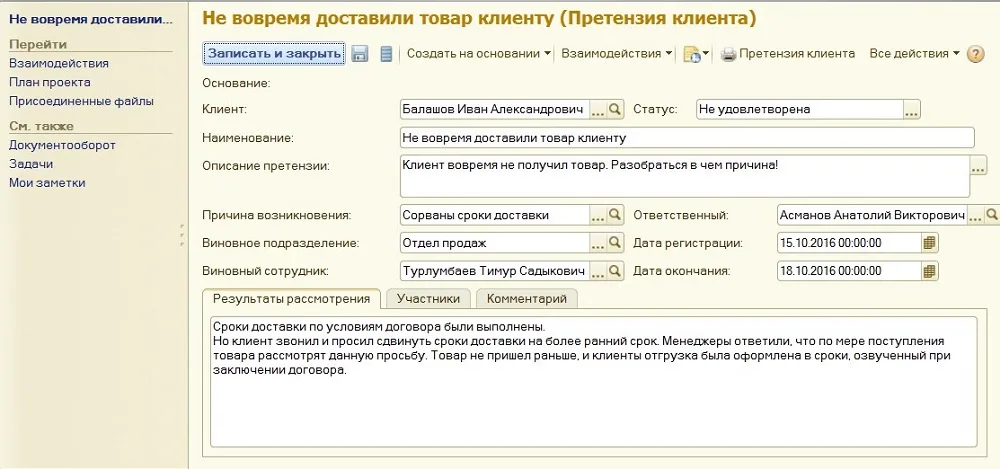Click Дата окончания field 18.10.2016
This screenshot has height=469, width=1000.
(849, 271)
